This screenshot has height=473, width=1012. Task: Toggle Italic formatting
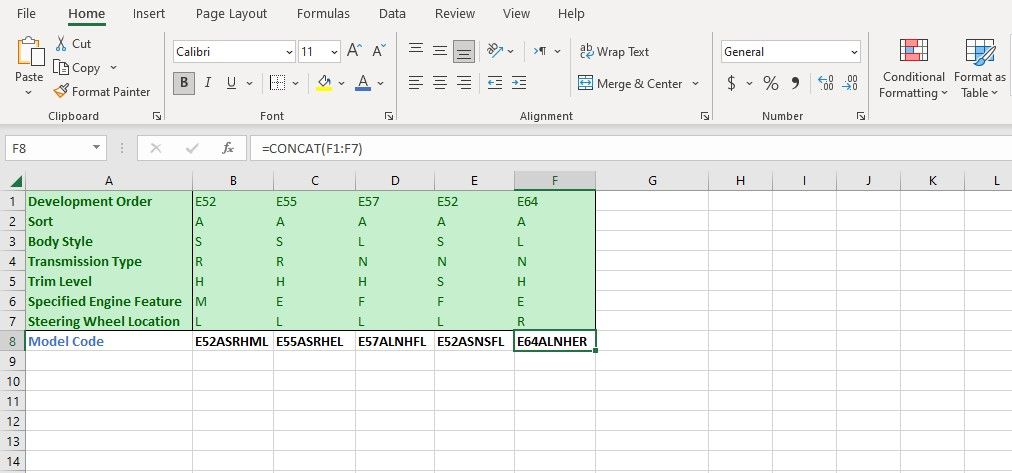(207, 83)
